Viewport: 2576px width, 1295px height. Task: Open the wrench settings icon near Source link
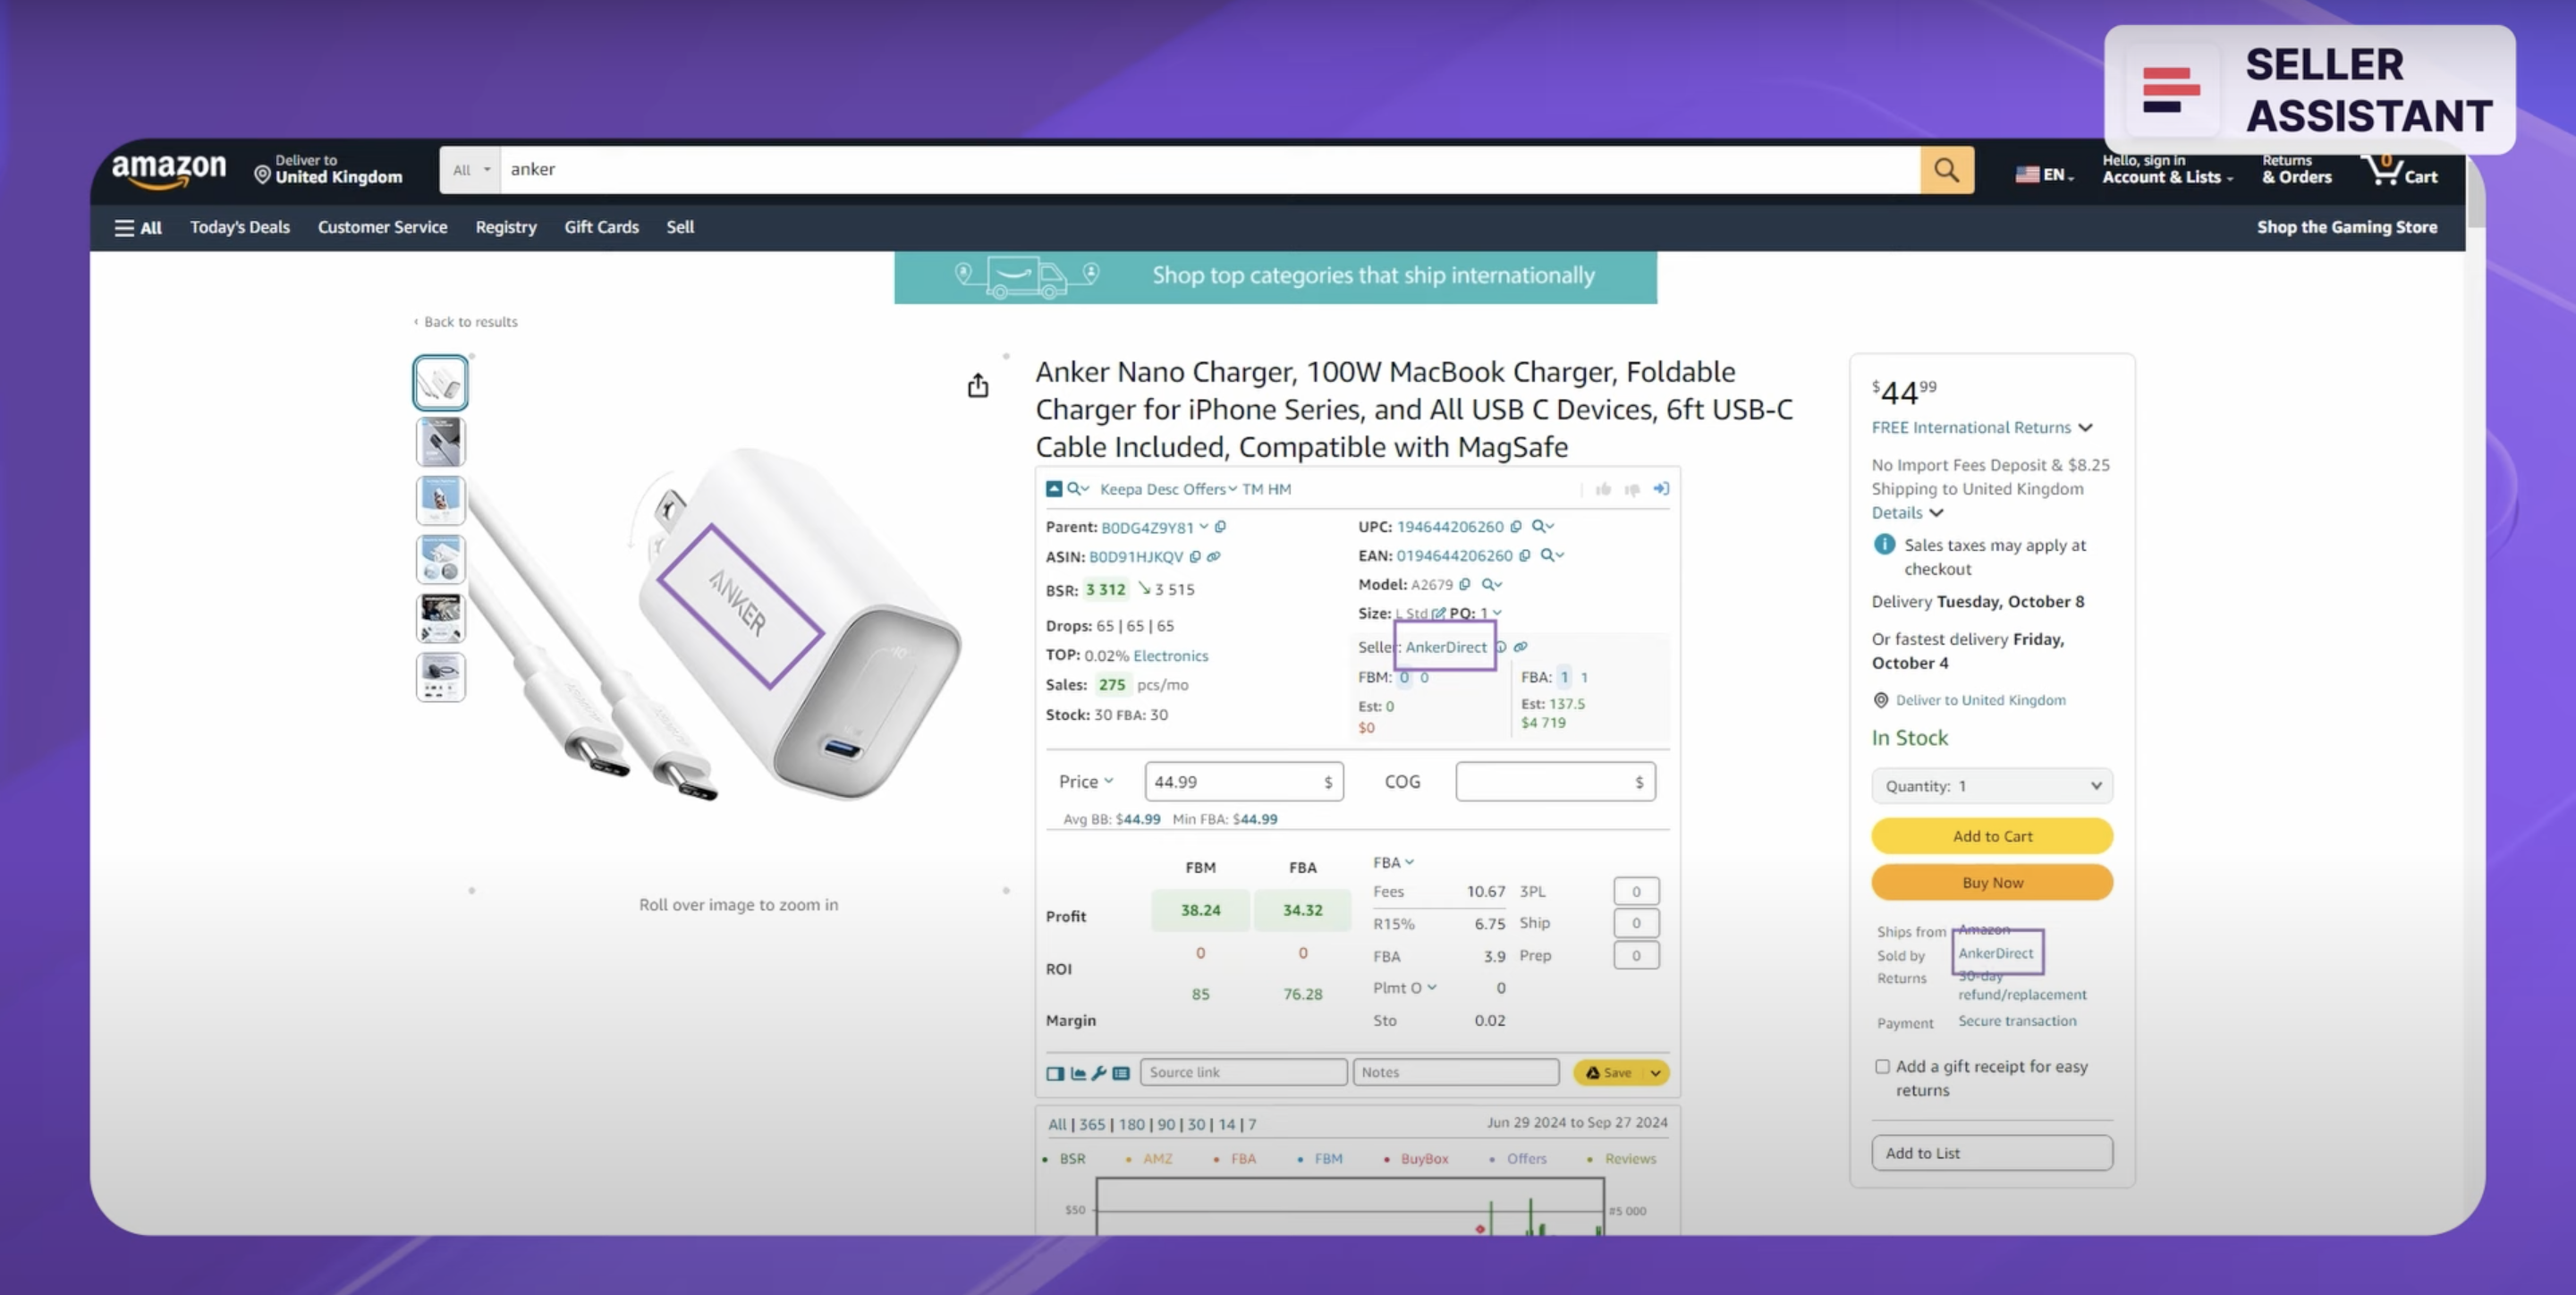[x=1099, y=1073]
